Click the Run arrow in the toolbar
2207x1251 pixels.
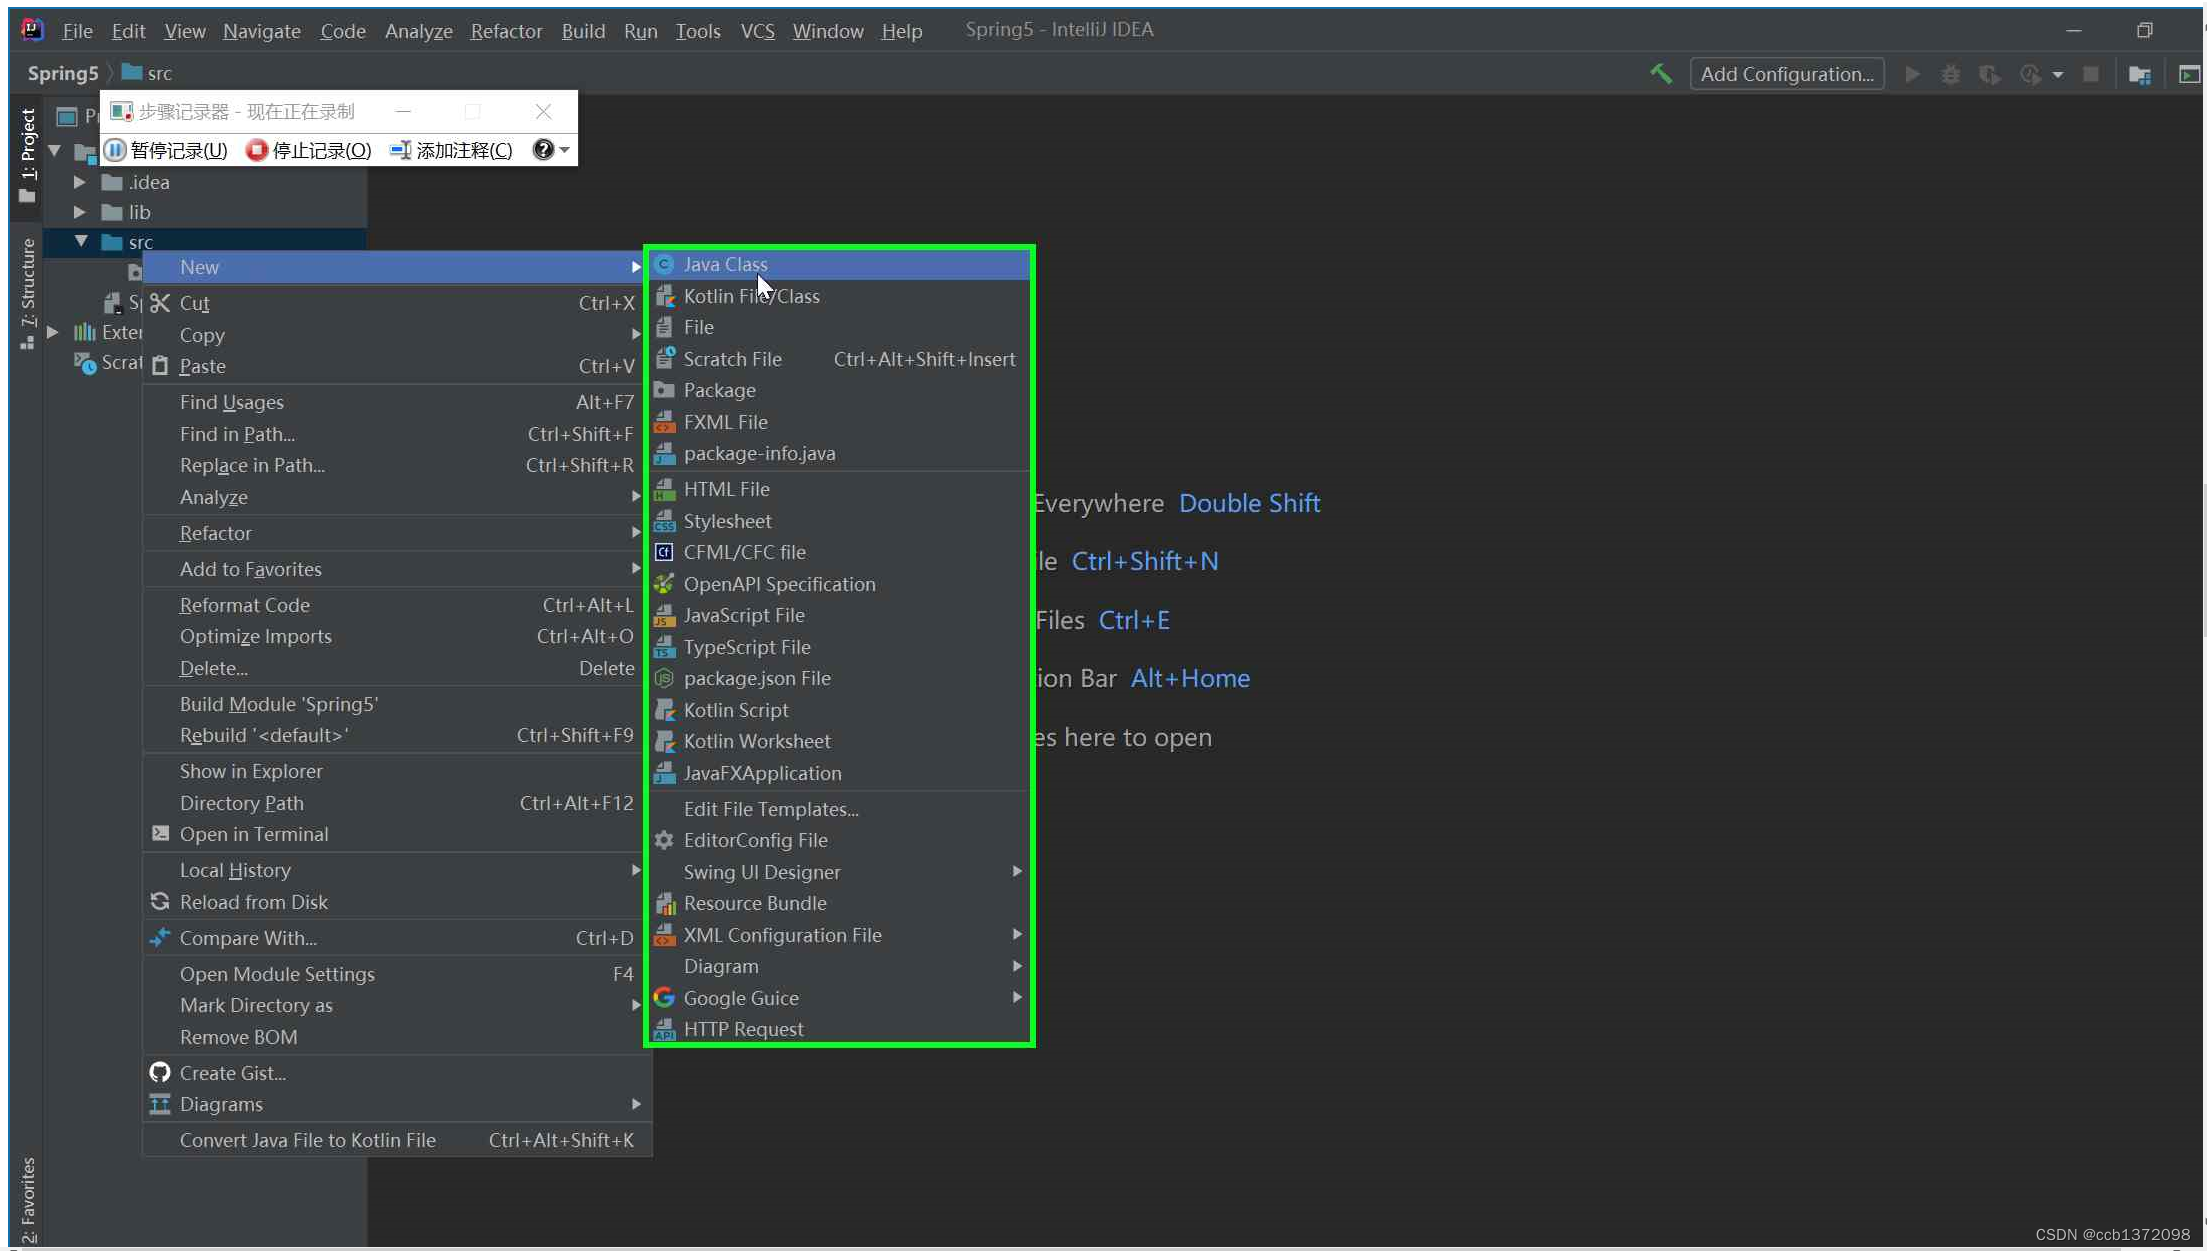(1912, 74)
